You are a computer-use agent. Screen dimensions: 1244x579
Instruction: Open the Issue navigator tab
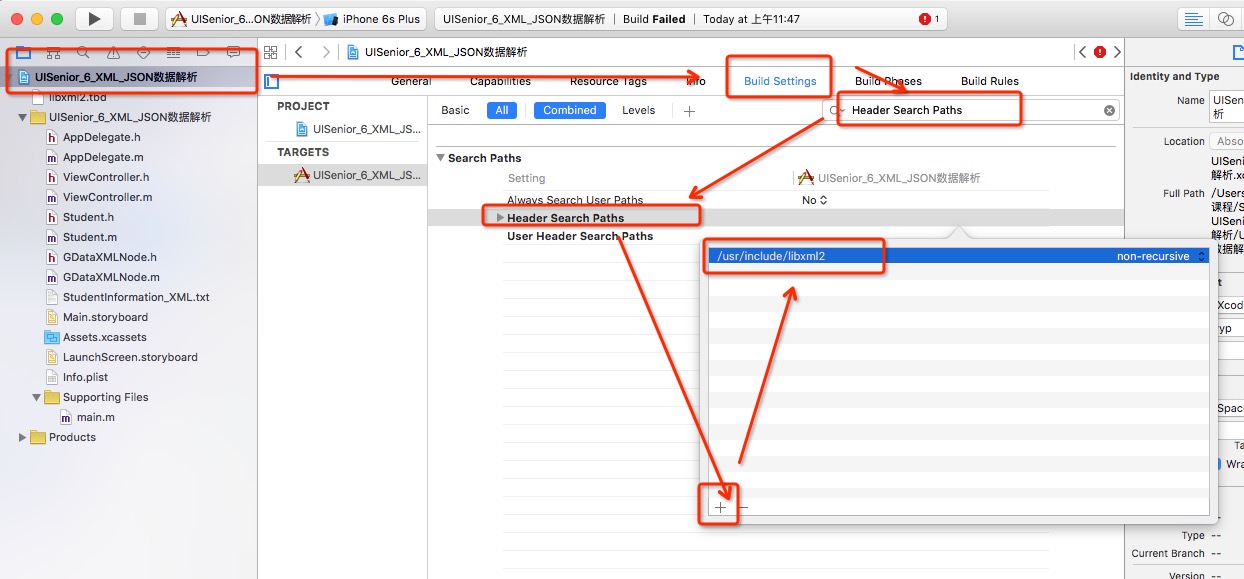113,52
